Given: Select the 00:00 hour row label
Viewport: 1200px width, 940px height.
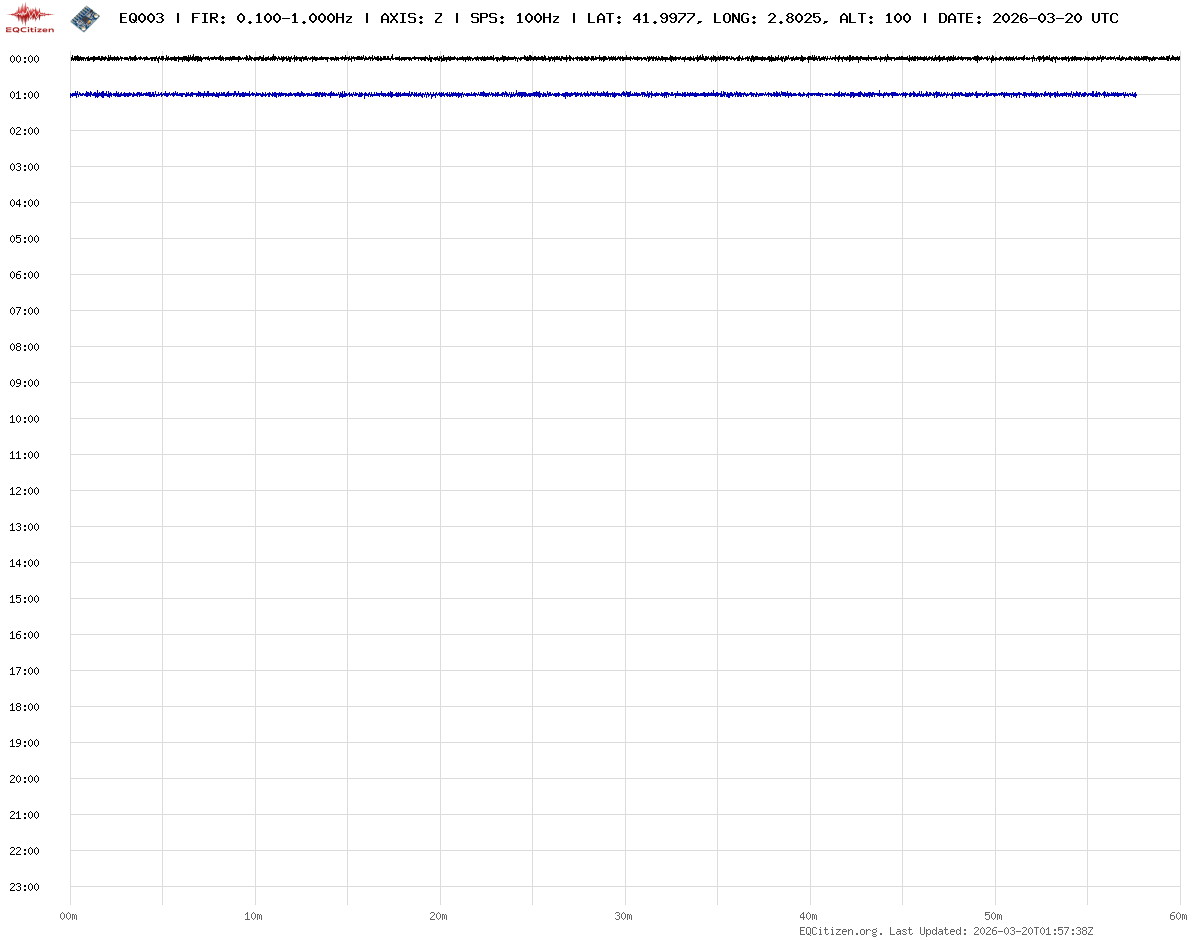Looking at the screenshot, I should [24, 59].
